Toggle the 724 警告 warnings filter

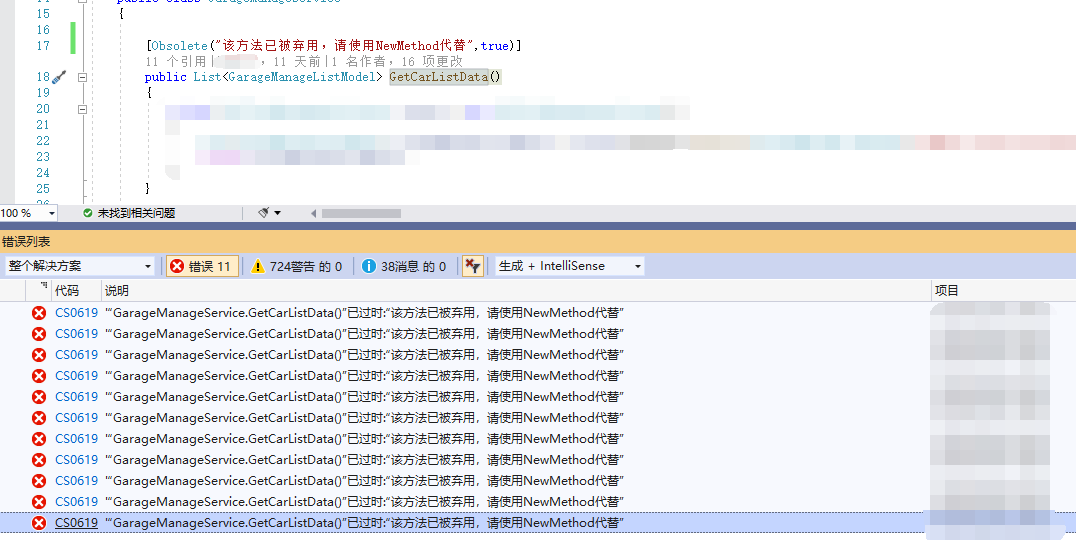point(297,266)
